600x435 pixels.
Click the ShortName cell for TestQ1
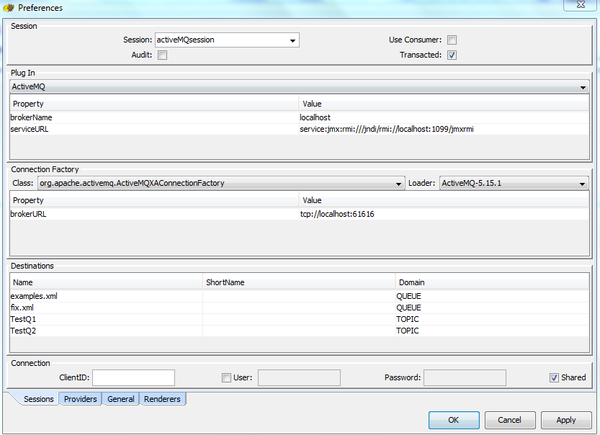click(x=299, y=319)
